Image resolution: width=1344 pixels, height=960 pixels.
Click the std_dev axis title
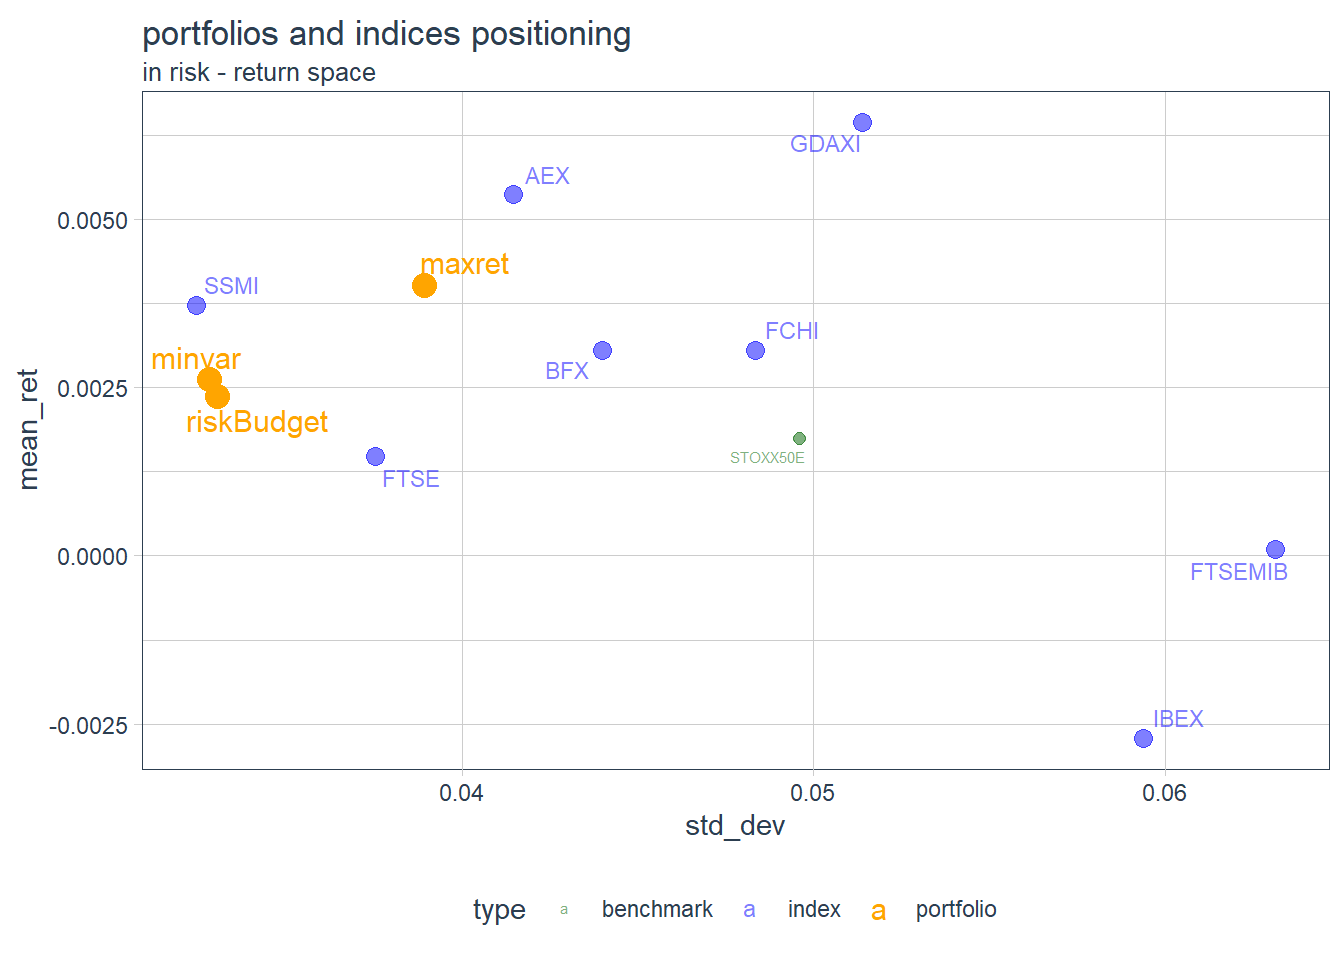(x=735, y=826)
